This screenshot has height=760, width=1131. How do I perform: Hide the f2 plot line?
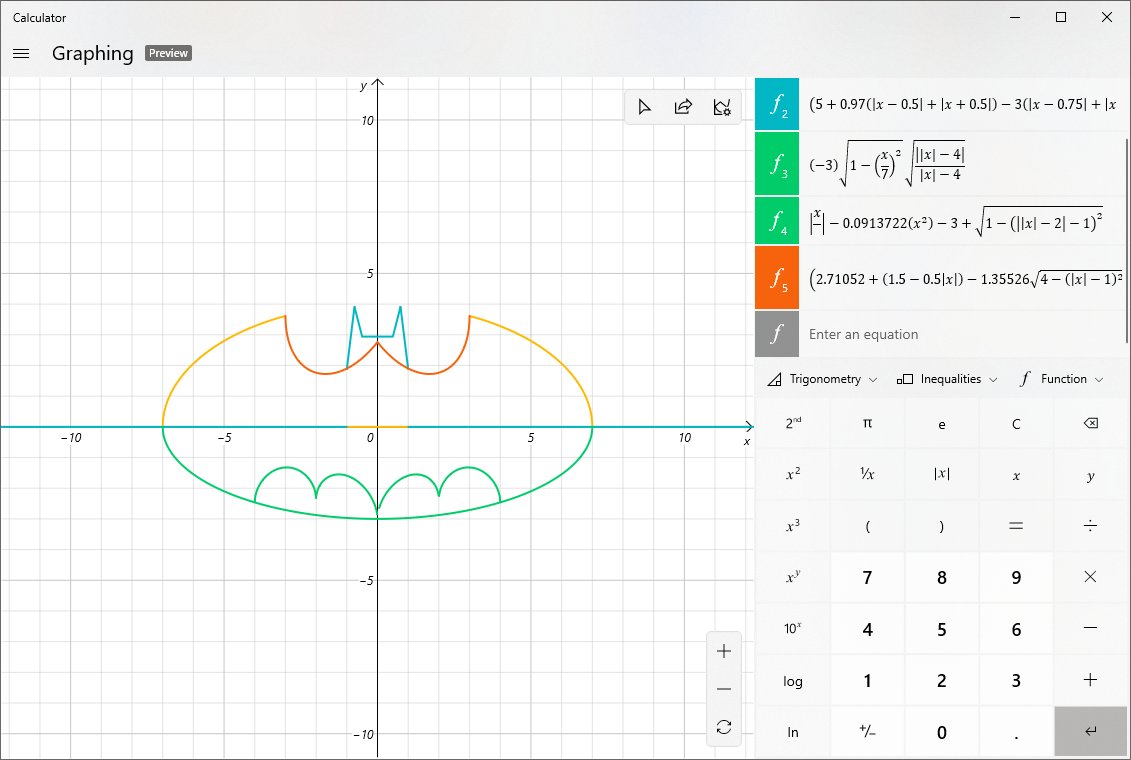point(777,103)
